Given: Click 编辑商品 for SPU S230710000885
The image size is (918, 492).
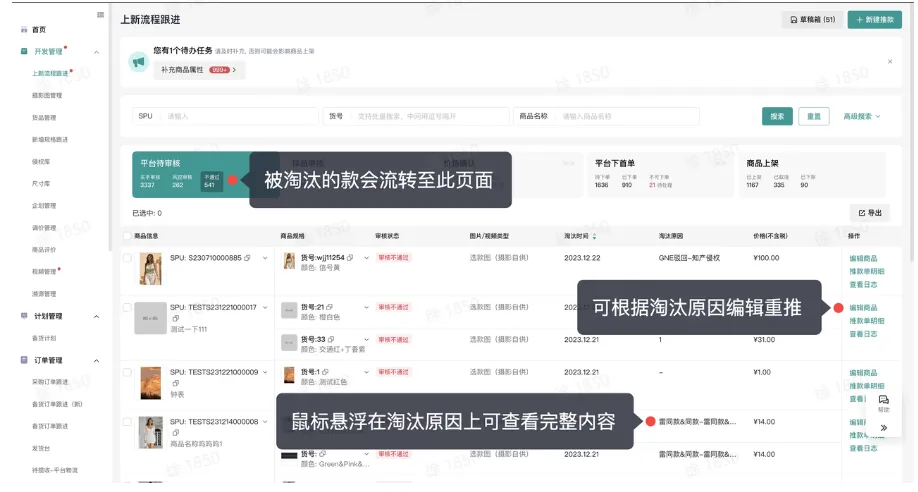Looking at the screenshot, I should coord(863,258).
